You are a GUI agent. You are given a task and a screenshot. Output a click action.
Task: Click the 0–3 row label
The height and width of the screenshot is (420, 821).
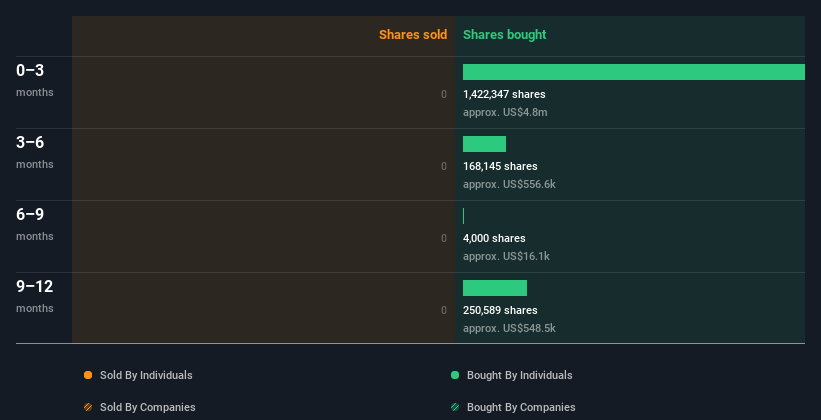30,70
